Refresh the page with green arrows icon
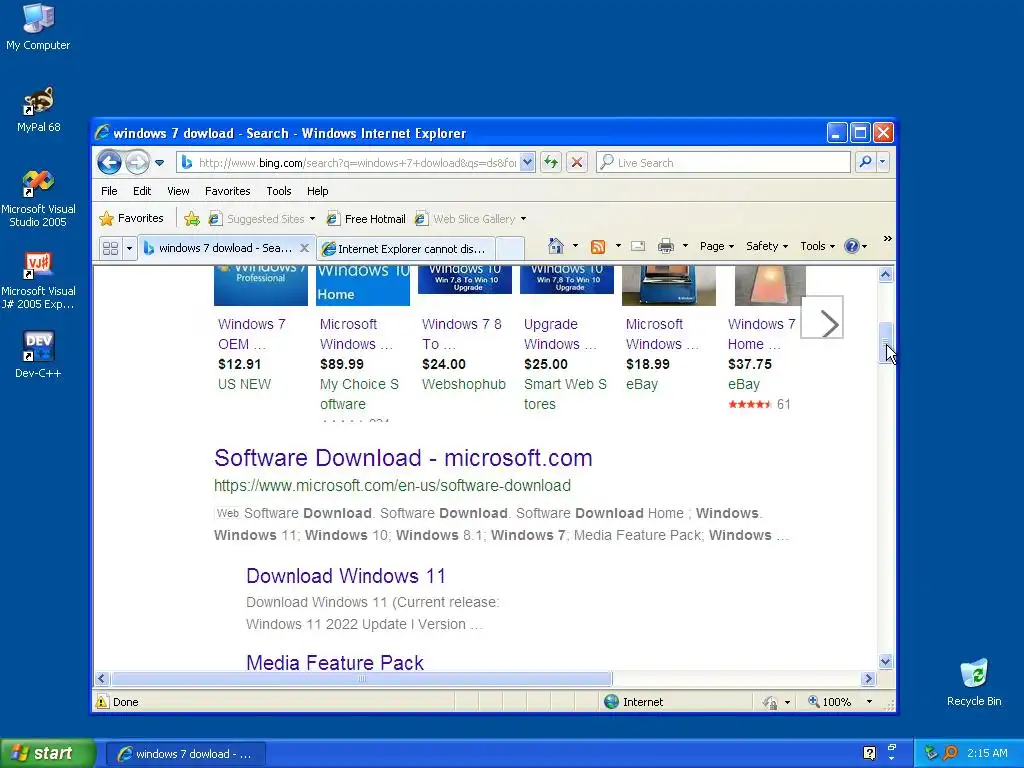The width and height of the screenshot is (1024, 768). (551, 163)
